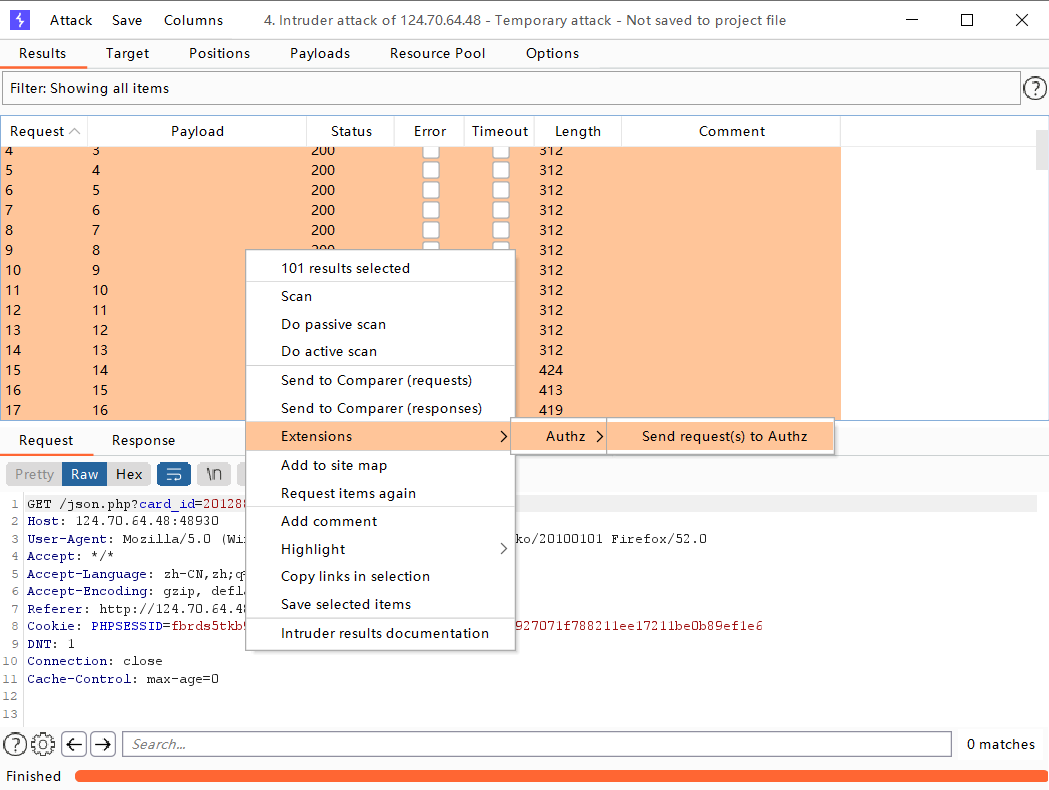Switch to the Positions tab

219,54
